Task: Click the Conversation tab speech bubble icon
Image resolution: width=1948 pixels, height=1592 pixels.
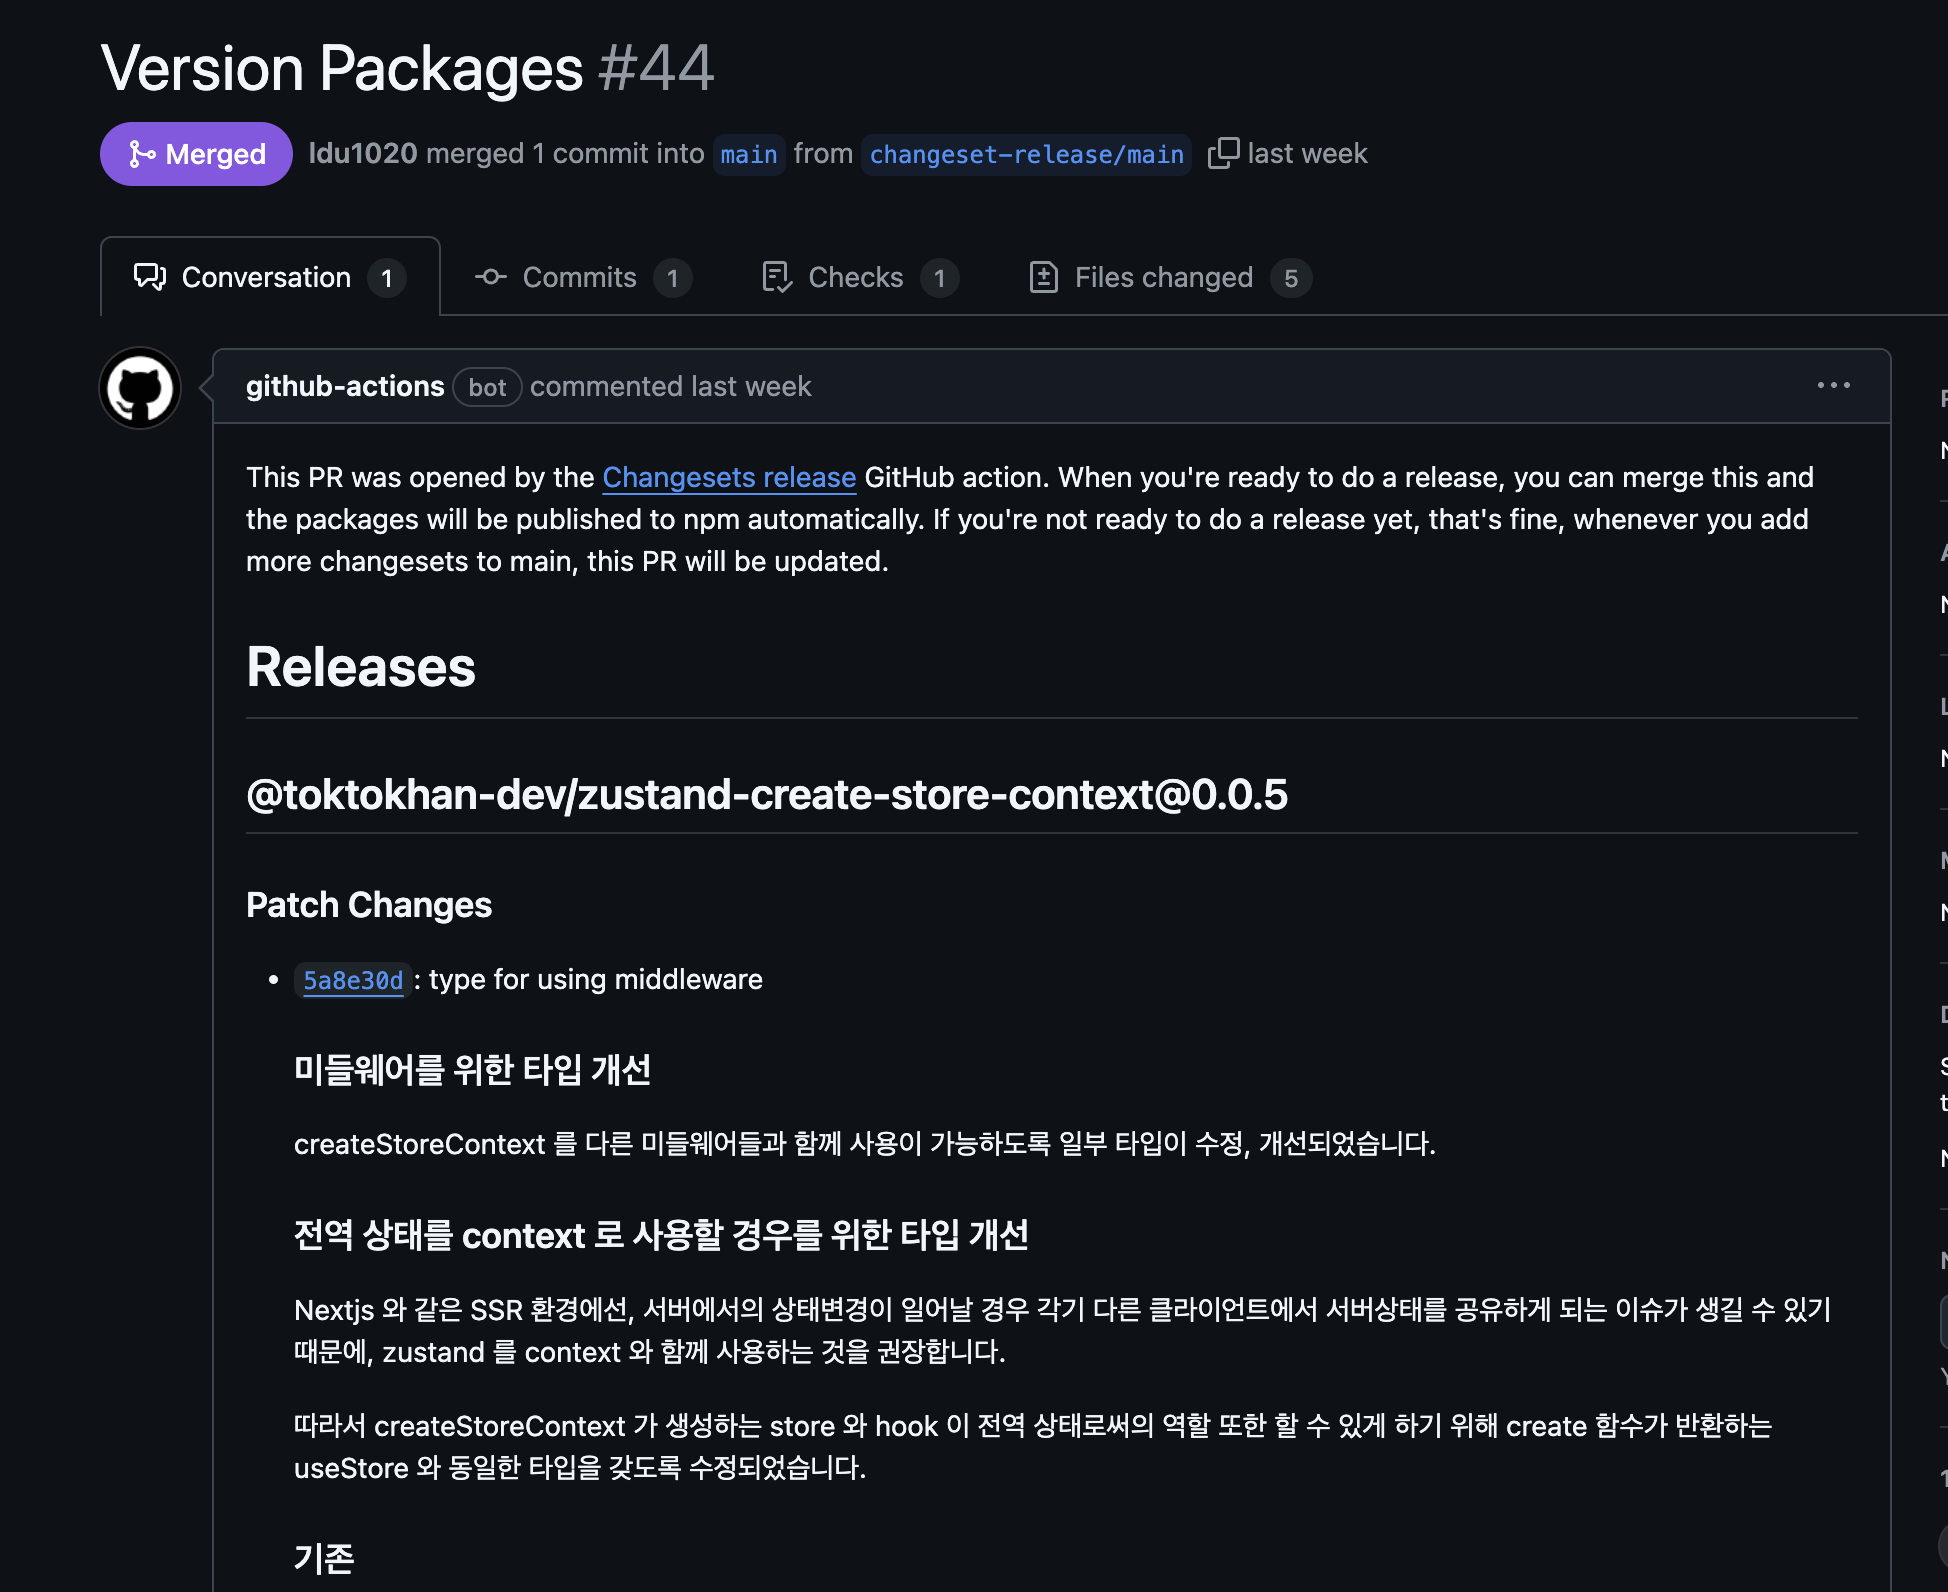Action: click(x=150, y=277)
